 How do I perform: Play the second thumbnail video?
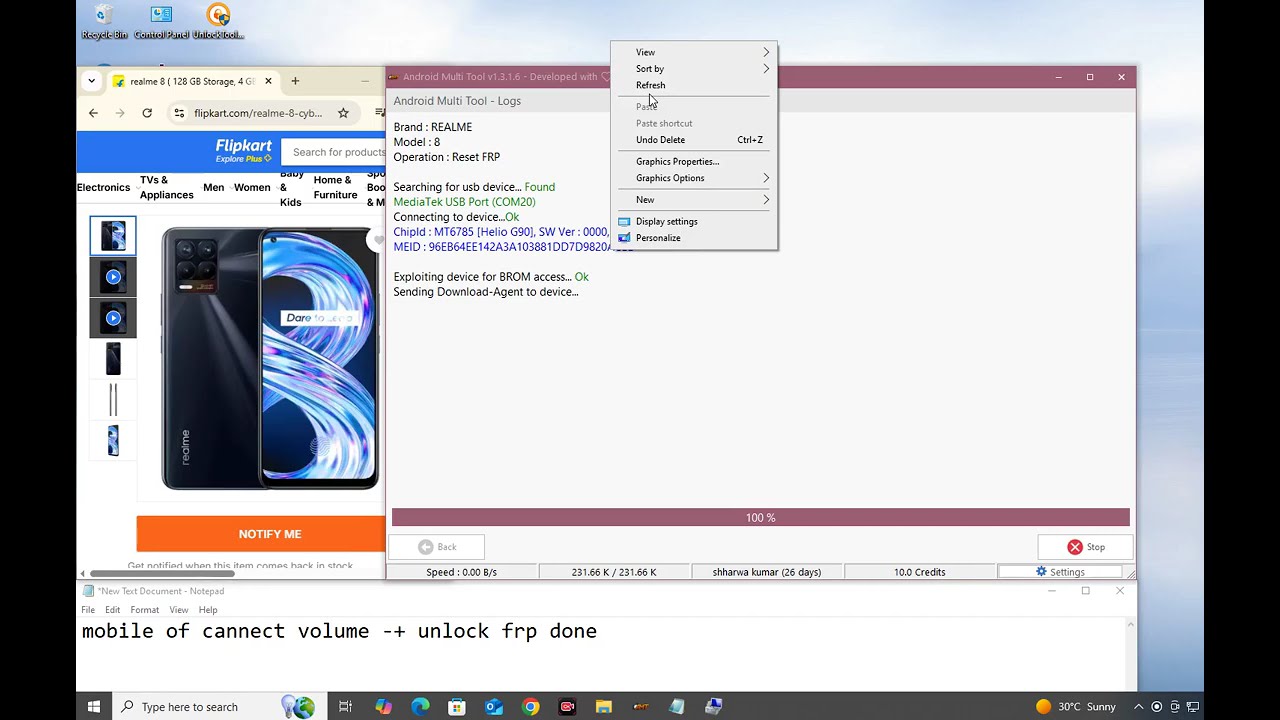coord(113,277)
